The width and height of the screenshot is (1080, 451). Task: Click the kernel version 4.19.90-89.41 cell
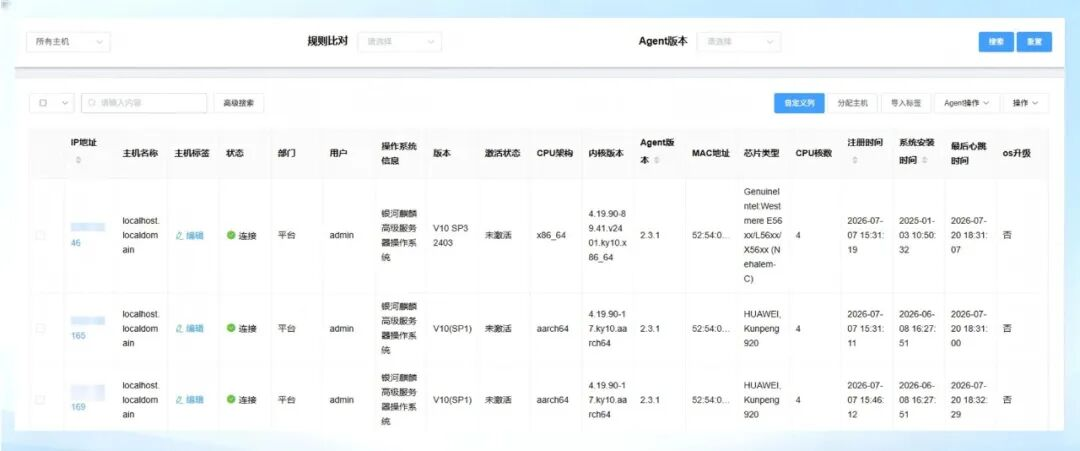[608, 235]
